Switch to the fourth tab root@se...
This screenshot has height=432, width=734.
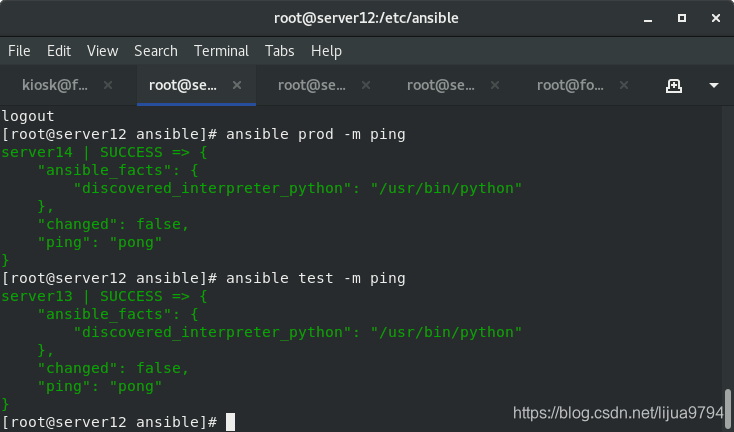[x=440, y=85]
